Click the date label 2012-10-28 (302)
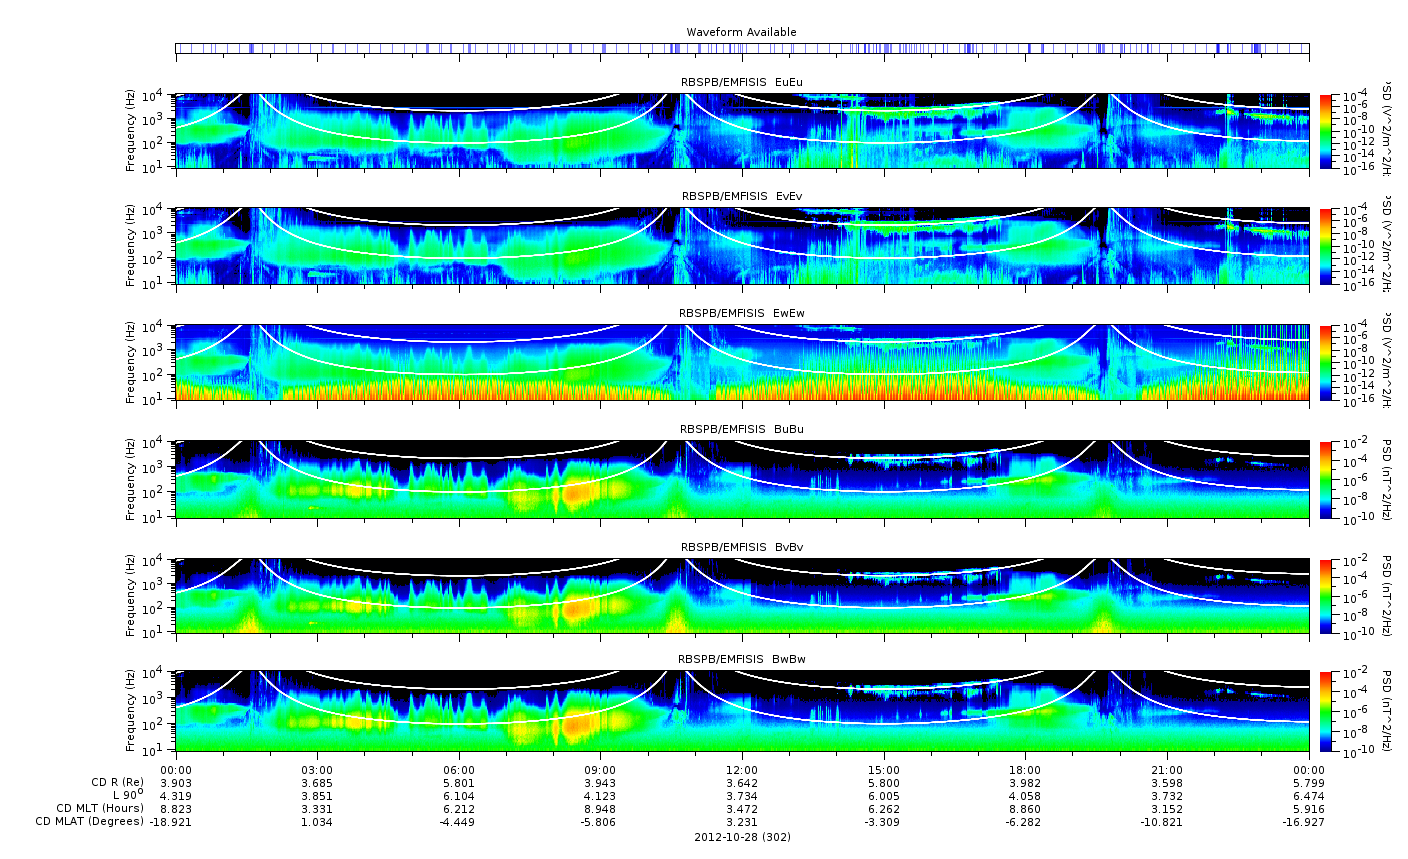This screenshot has height=859, width=1408. click(741, 837)
